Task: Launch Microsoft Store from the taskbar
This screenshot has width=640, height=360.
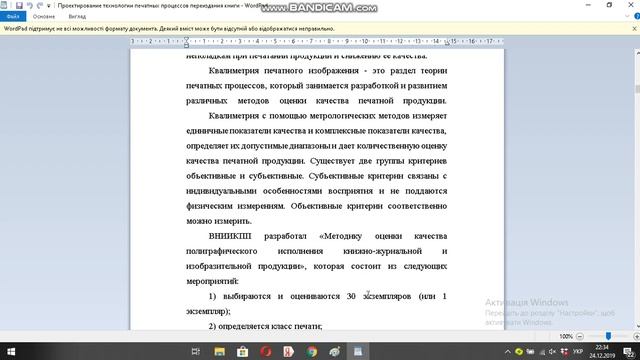Action: point(242,351)
